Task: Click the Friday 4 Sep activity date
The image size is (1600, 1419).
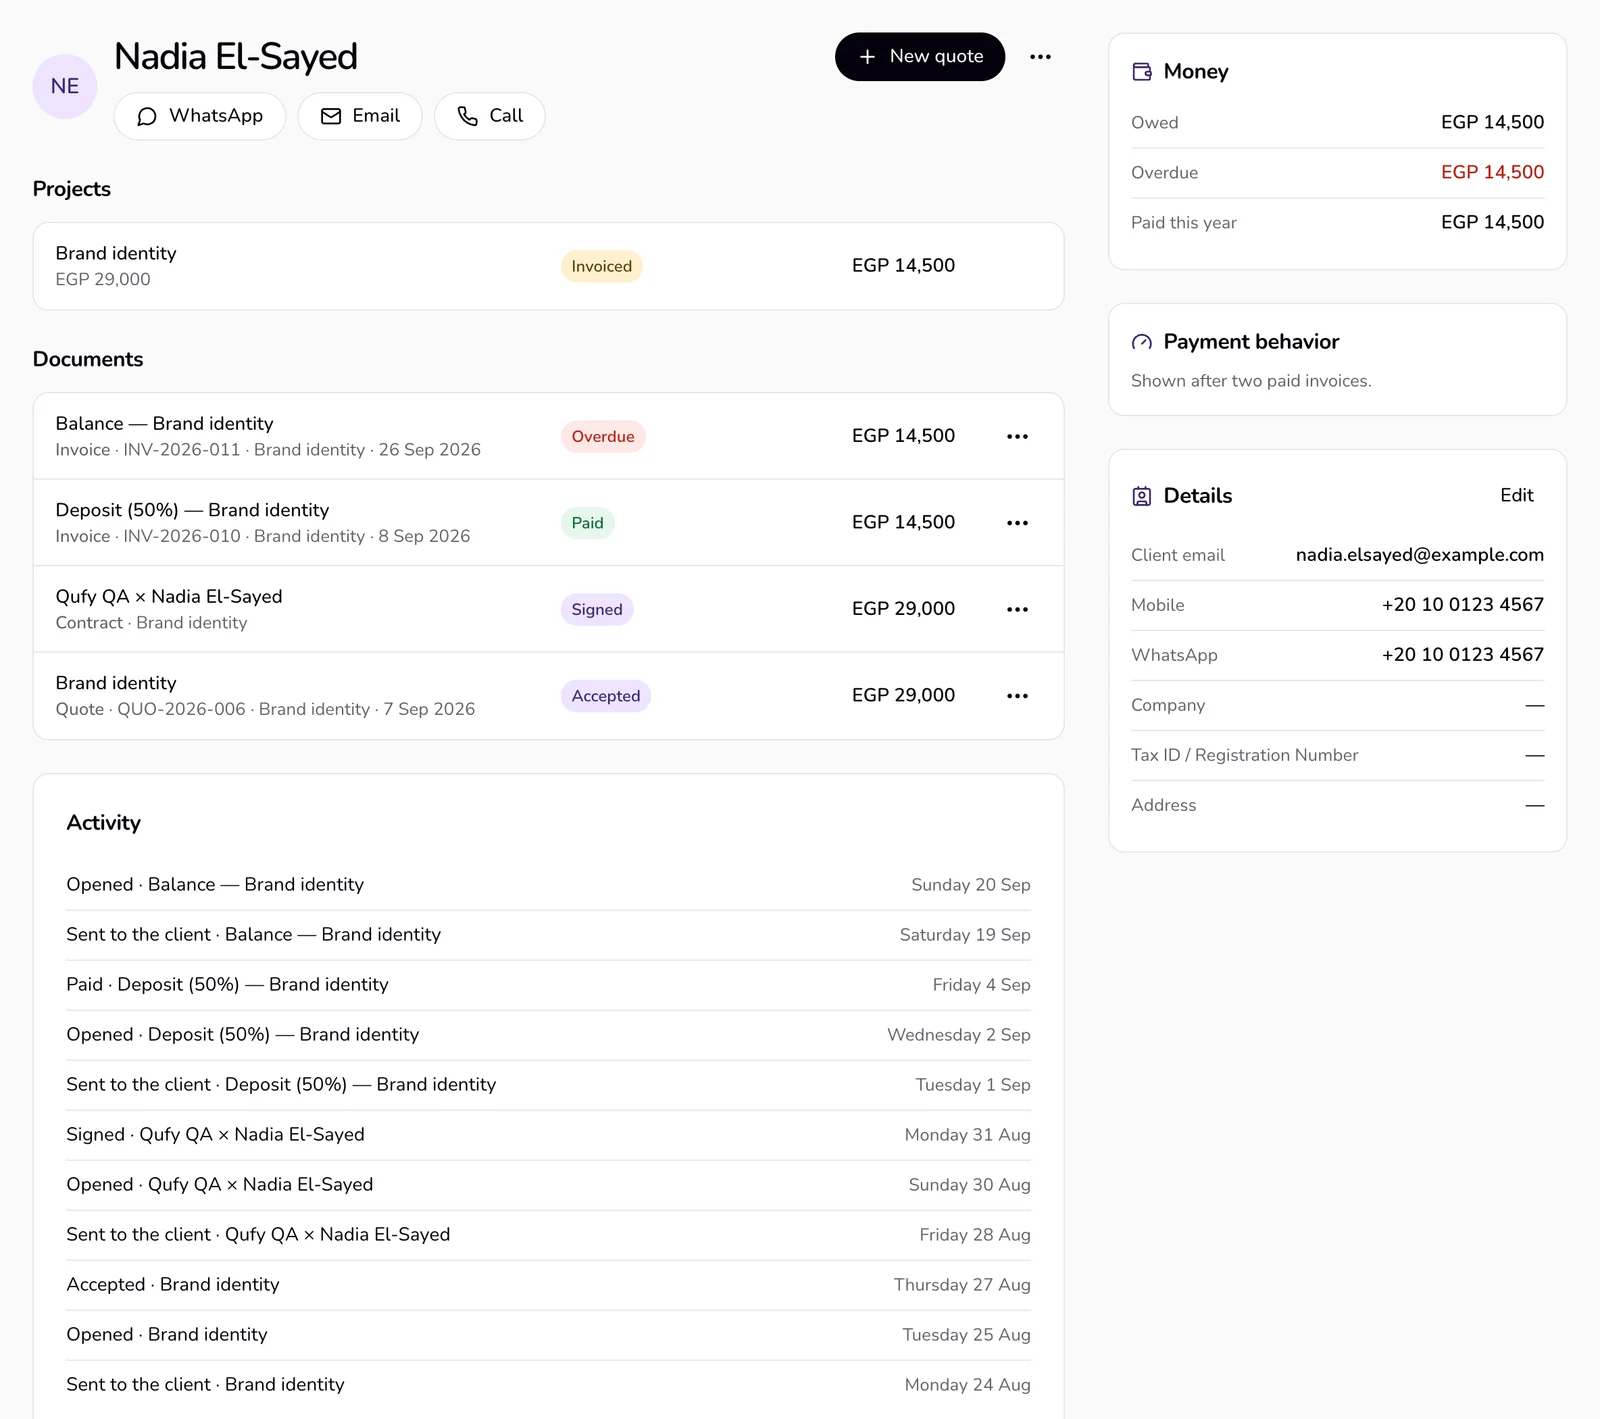Action: (x=981, y=985)
